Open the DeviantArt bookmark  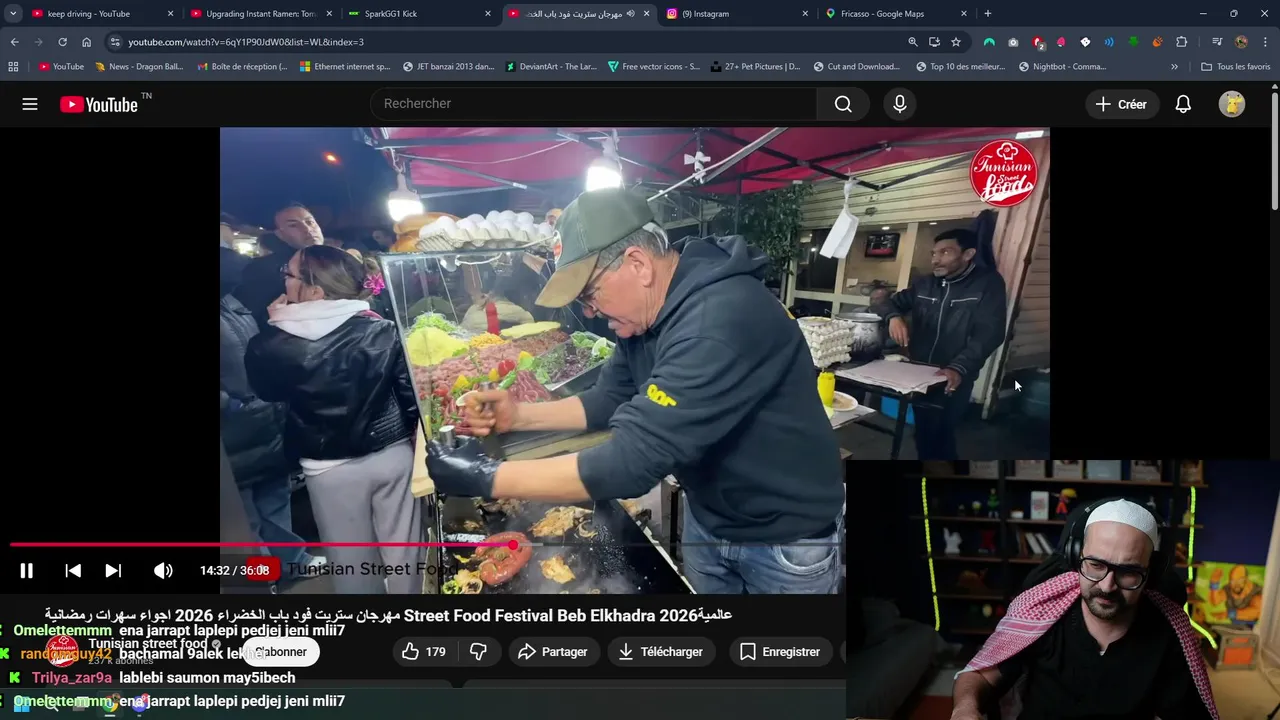click(551, 67)
